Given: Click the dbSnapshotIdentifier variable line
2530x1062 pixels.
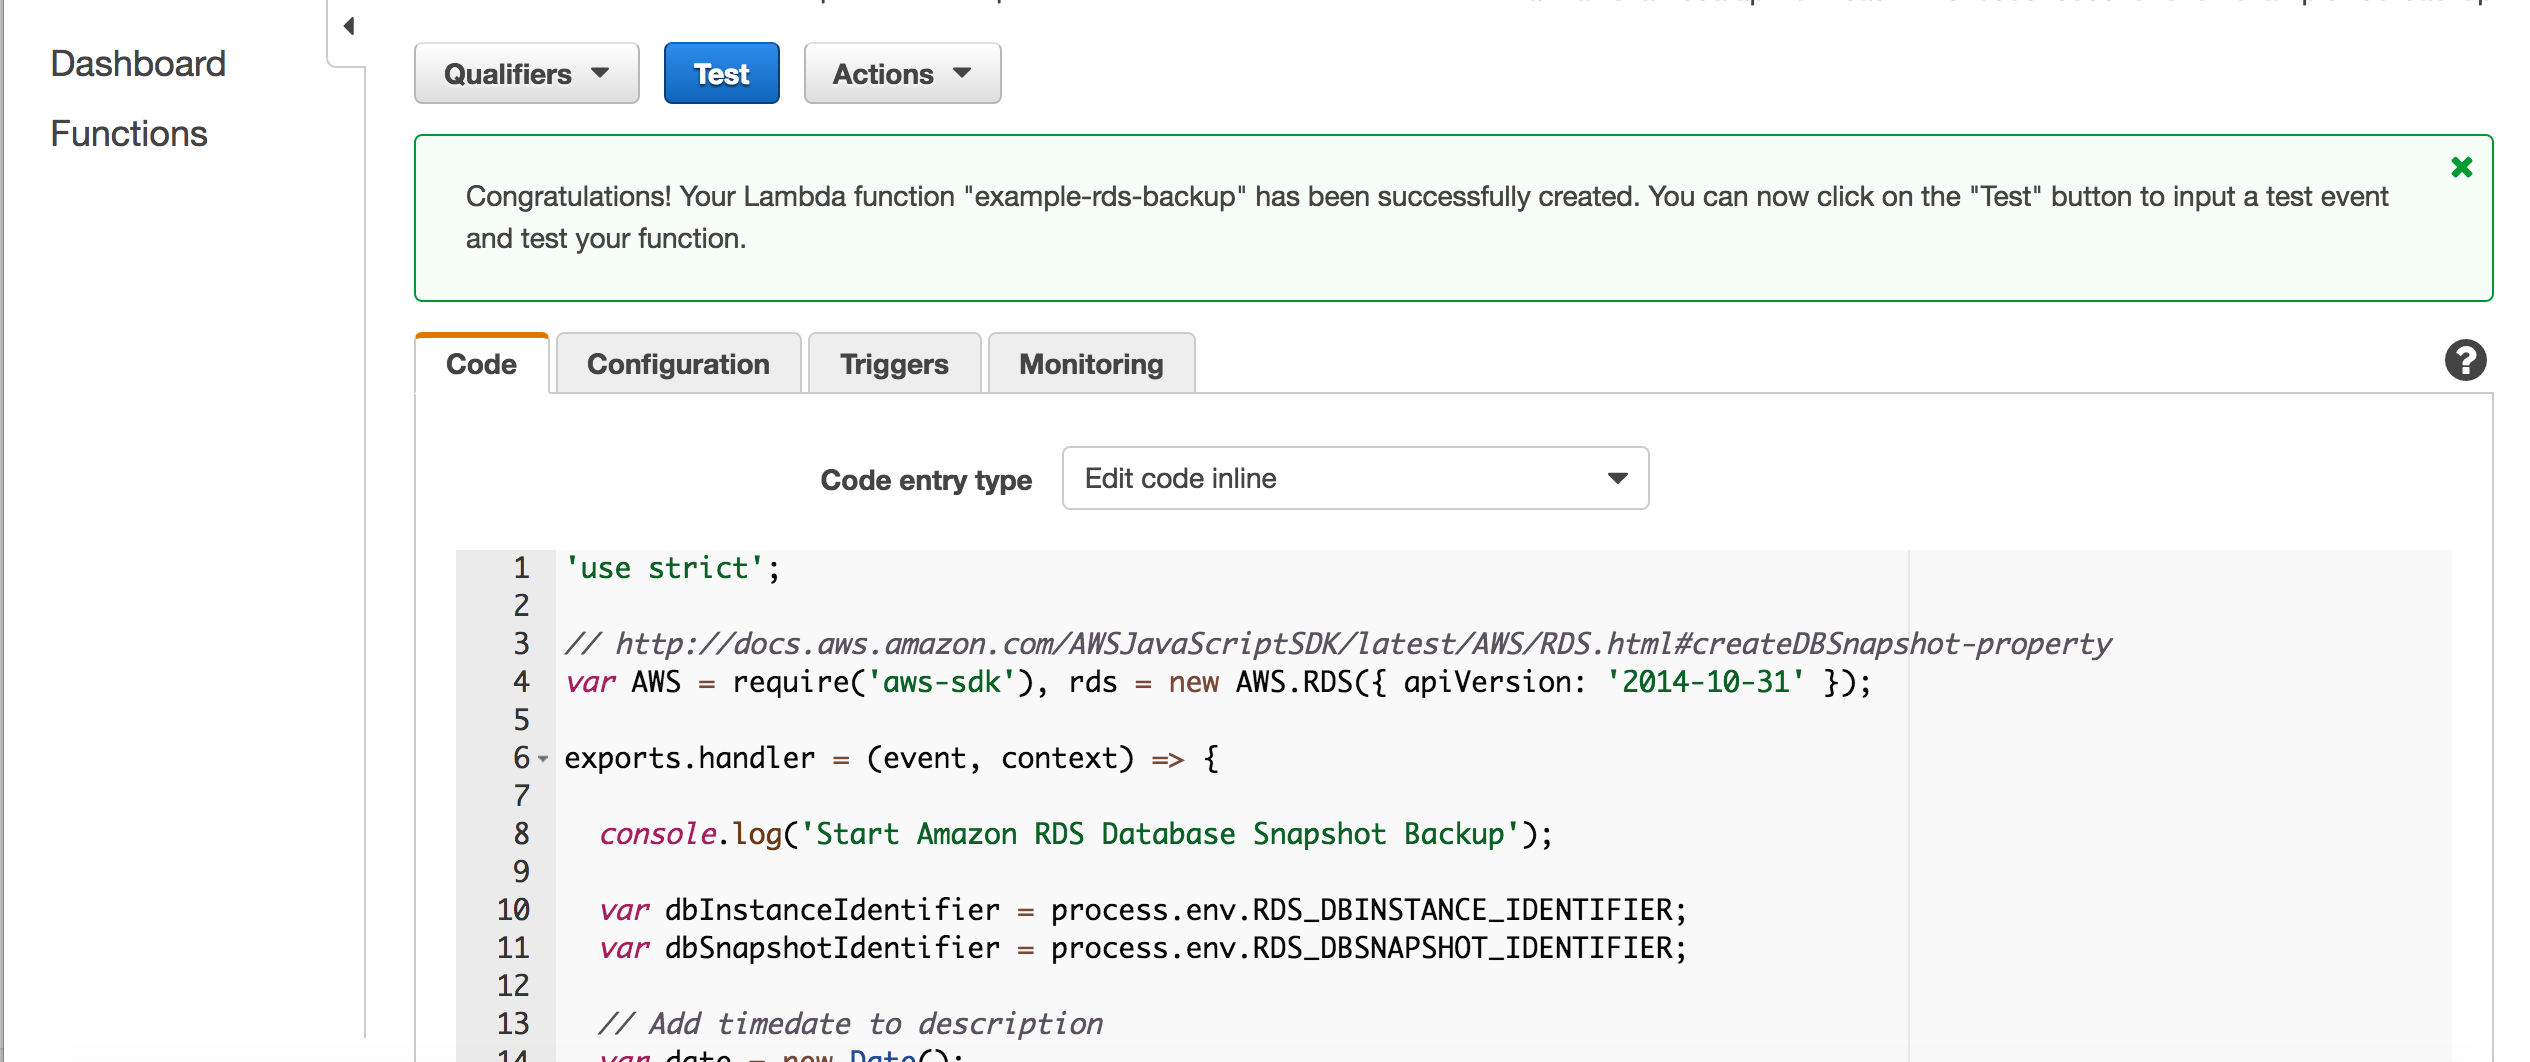Looking at the screenshot, I should pos(1143,948).
